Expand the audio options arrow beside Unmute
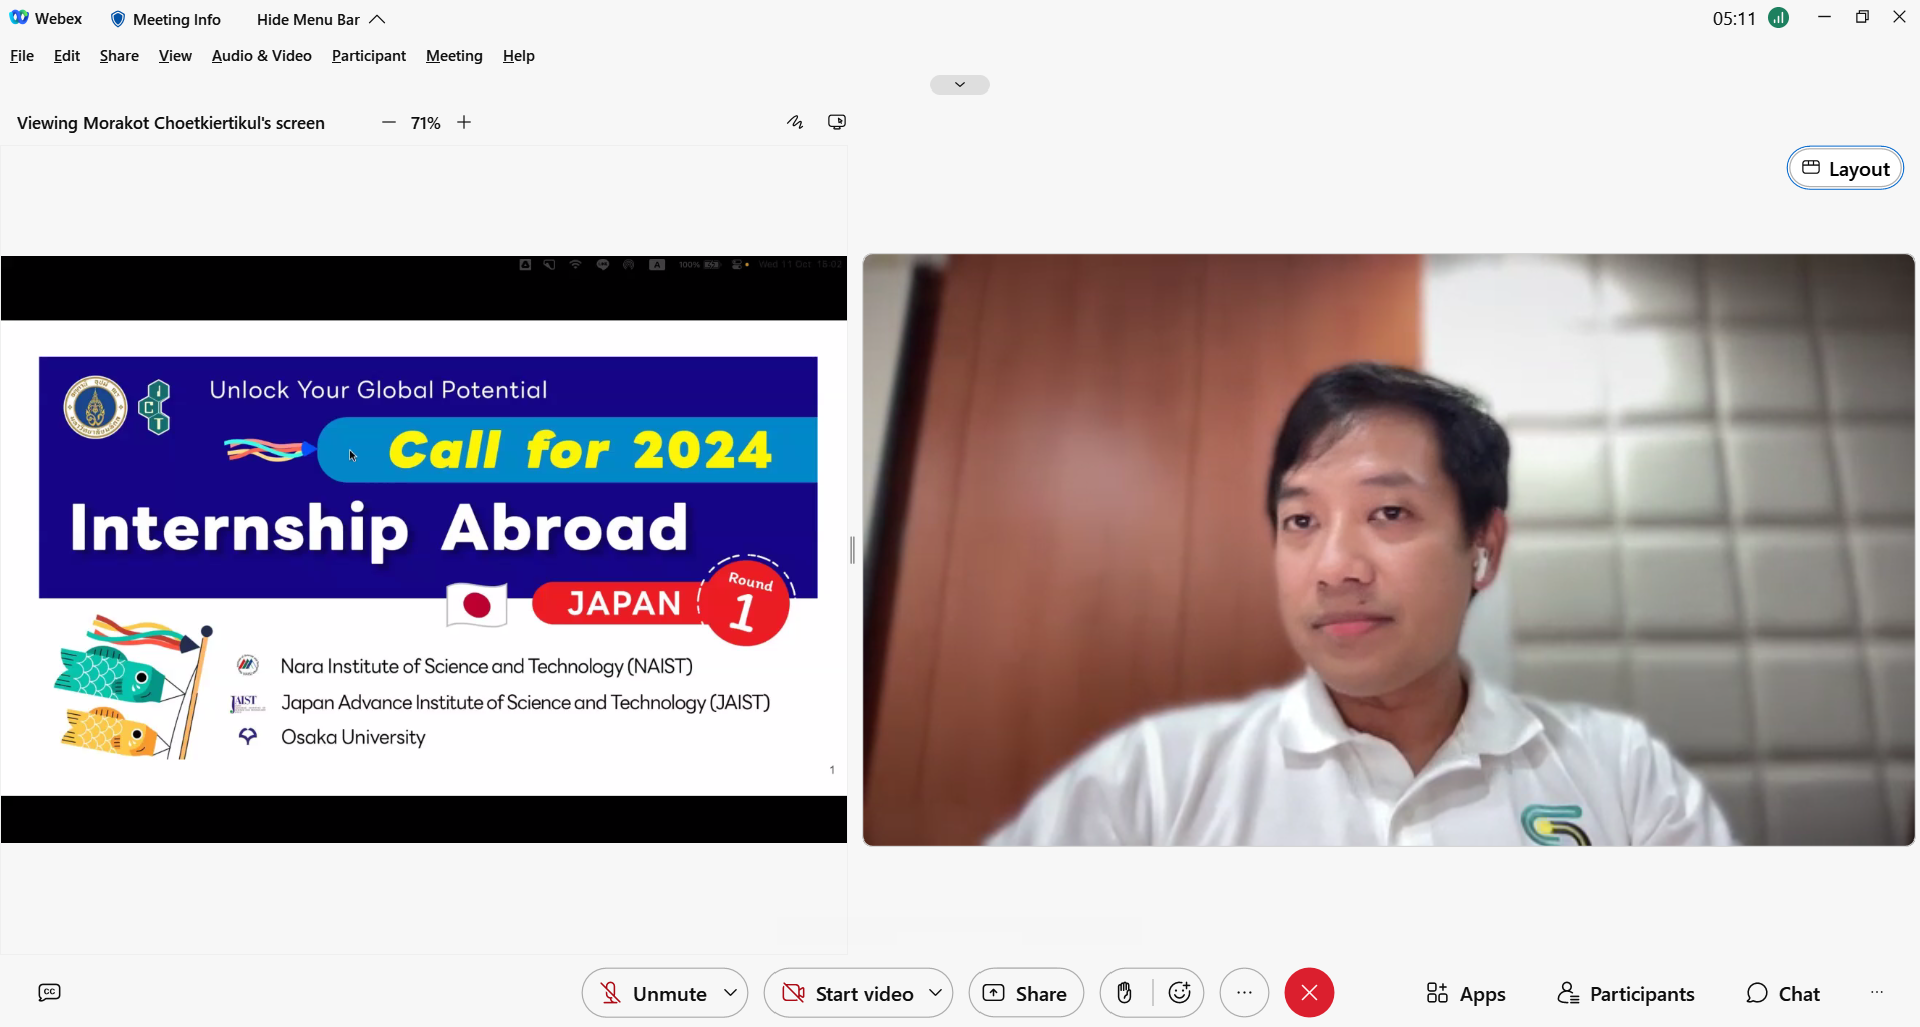 click(x=731, y=993)
